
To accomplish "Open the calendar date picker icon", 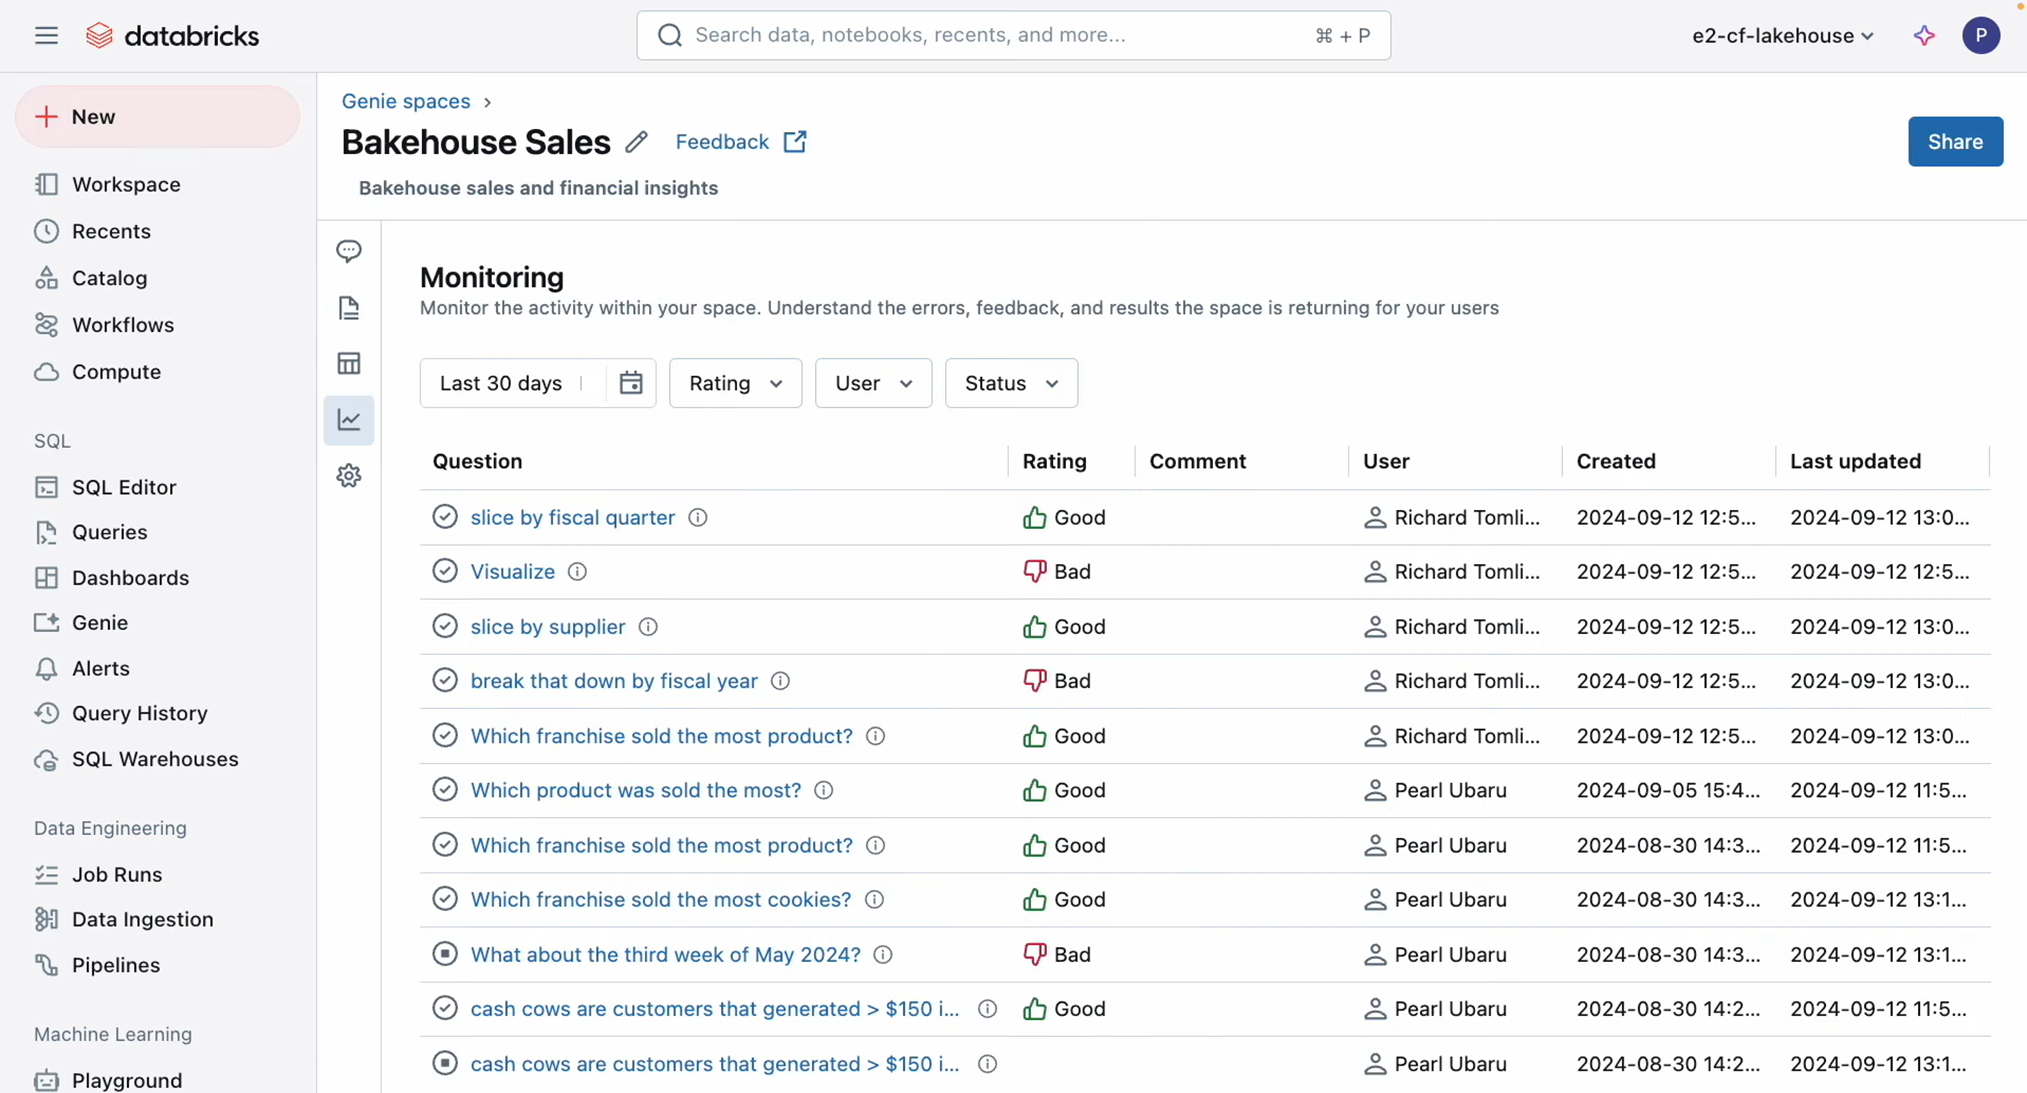I will coord(631,383).
